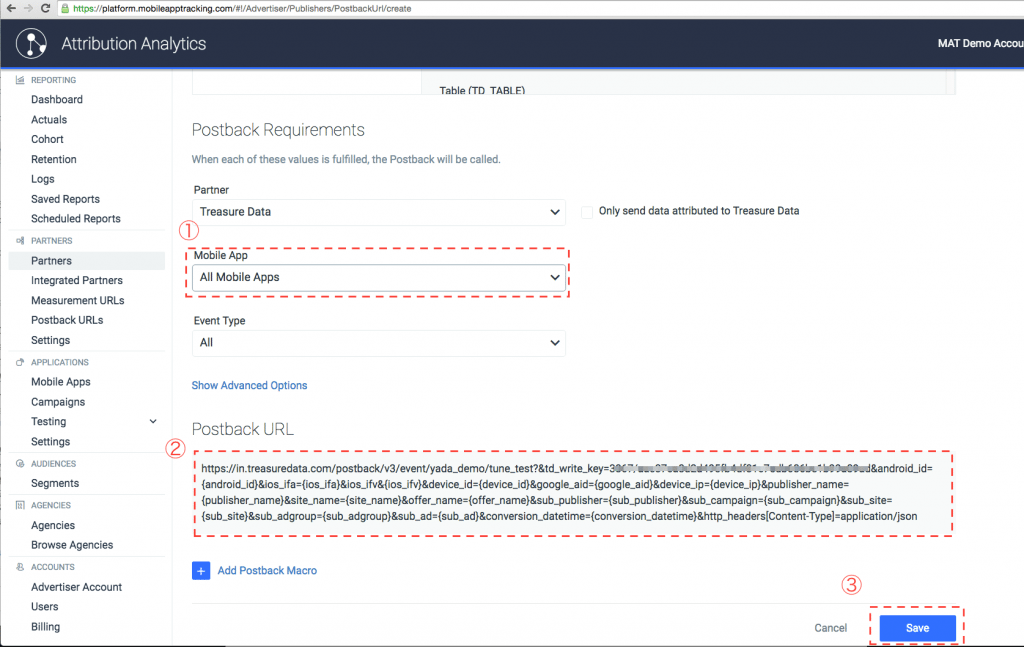The image size is (1024, 647).
Task: Open Retention report
Action: 54,159
